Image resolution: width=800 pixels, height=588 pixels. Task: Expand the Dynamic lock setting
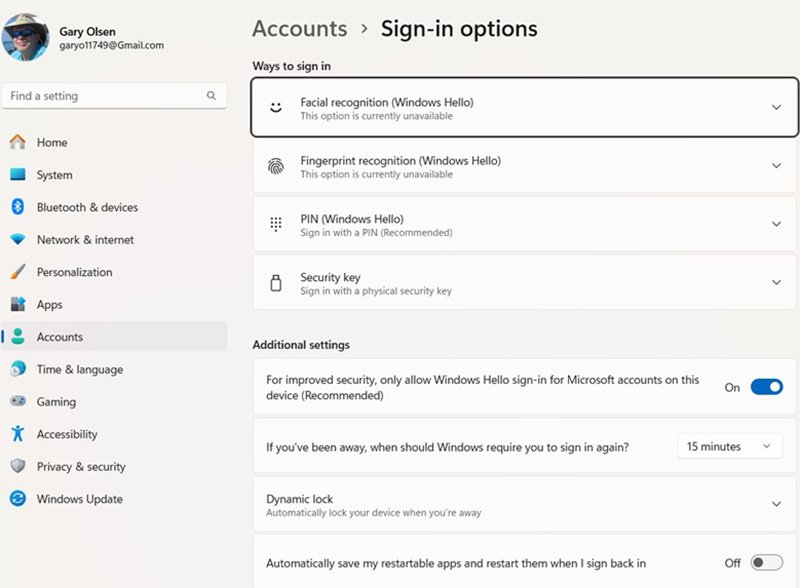coord(525,504)
